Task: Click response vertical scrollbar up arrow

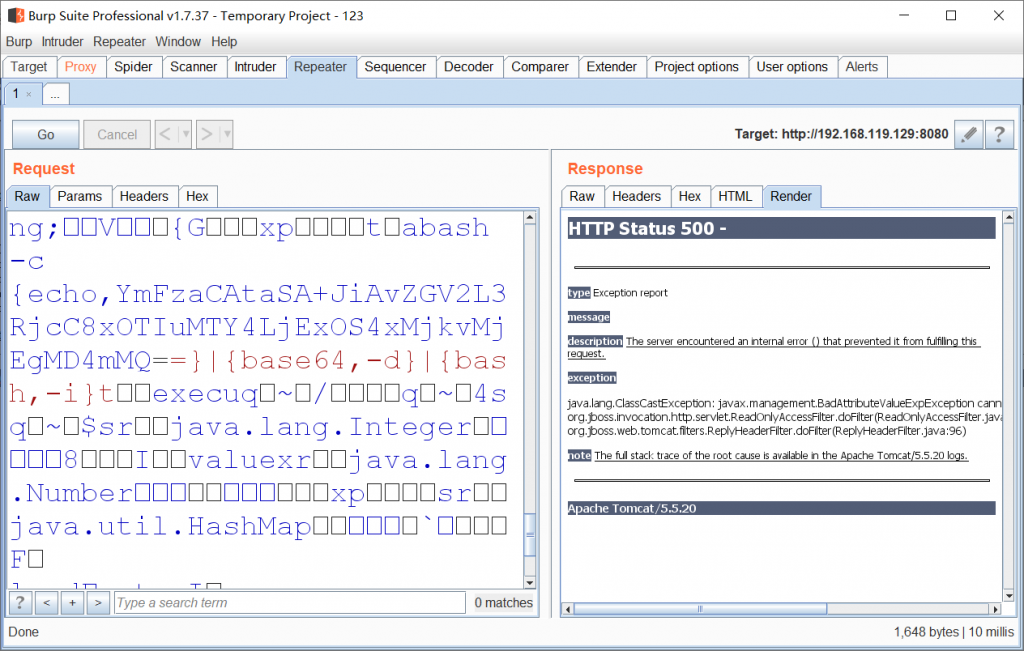Action: click(x=1009, y=217)
